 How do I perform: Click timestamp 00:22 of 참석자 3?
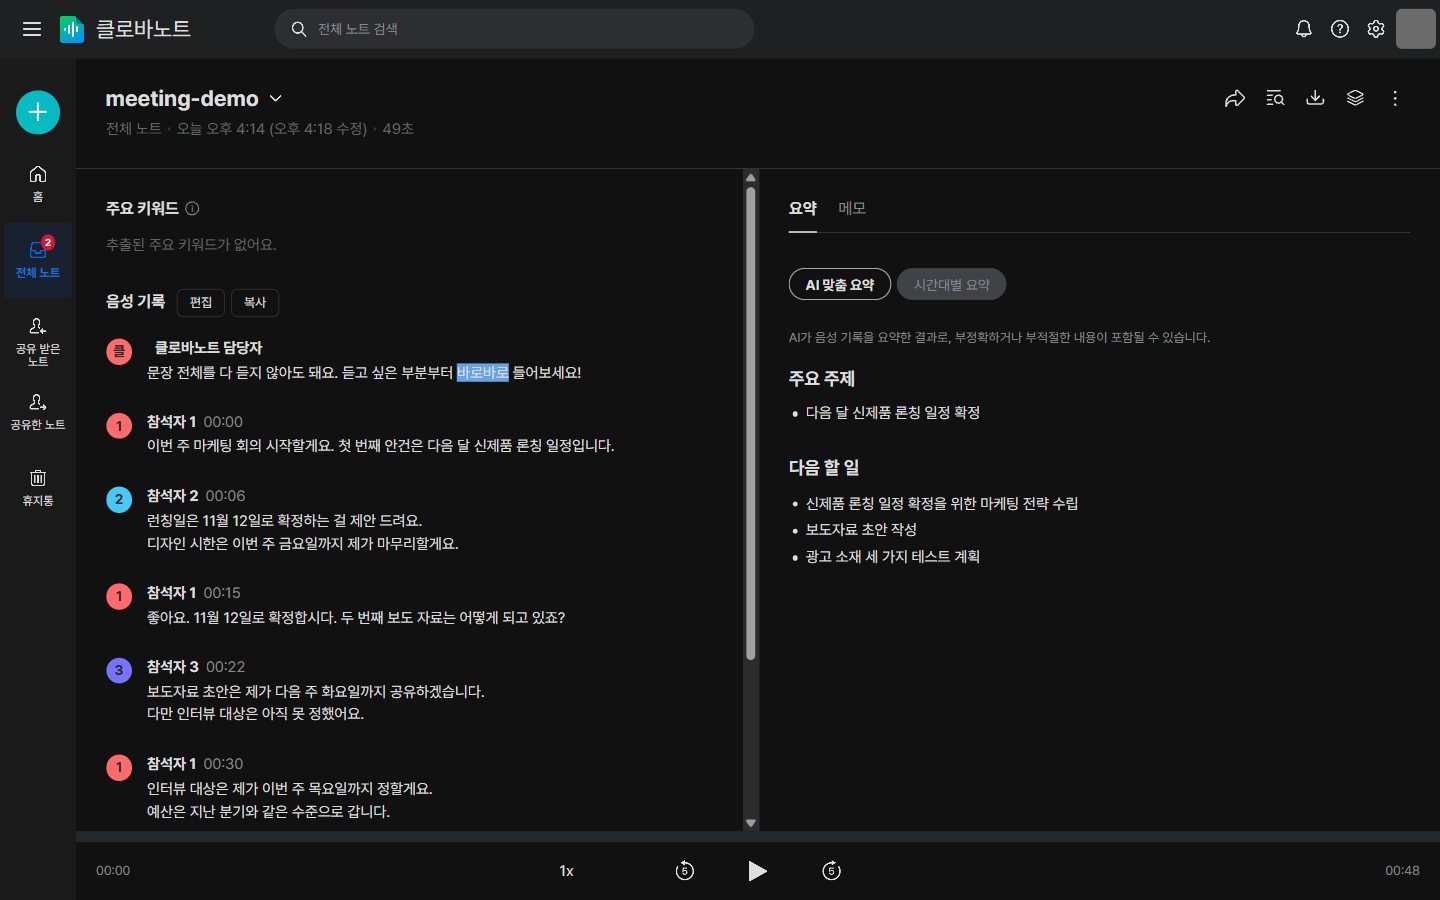(225, 667)
